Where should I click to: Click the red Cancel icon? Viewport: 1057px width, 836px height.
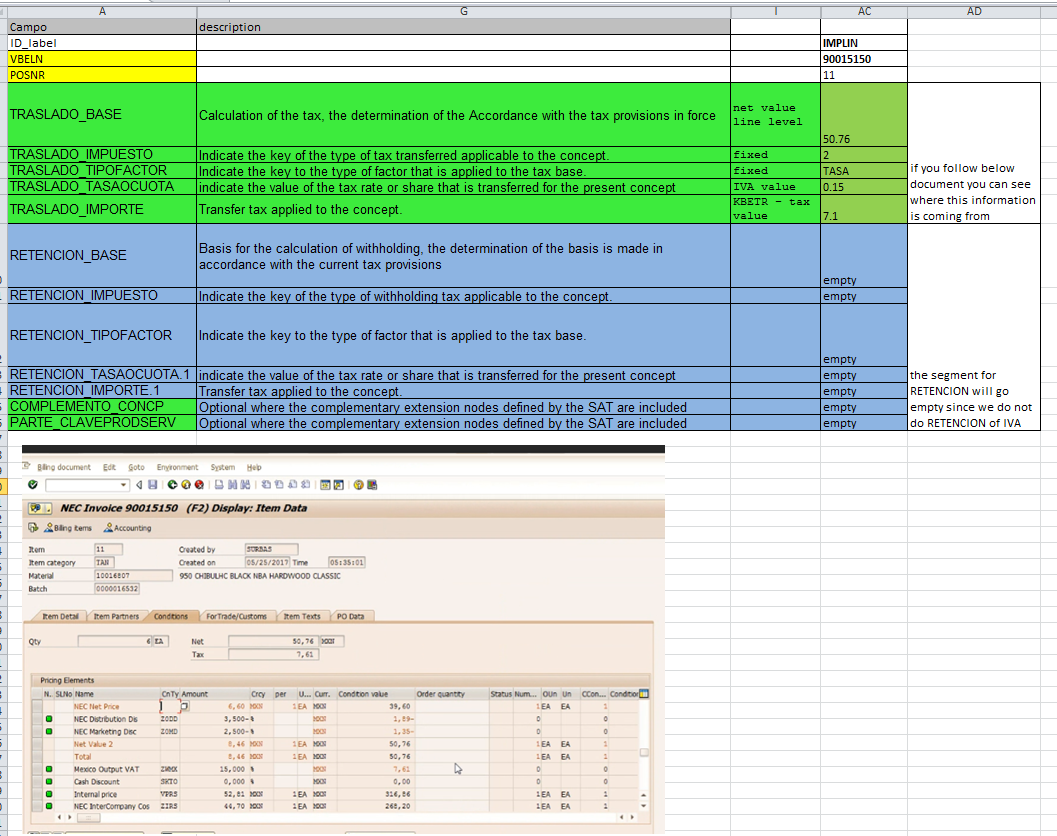pyautogui.click(x=199, y=485)
